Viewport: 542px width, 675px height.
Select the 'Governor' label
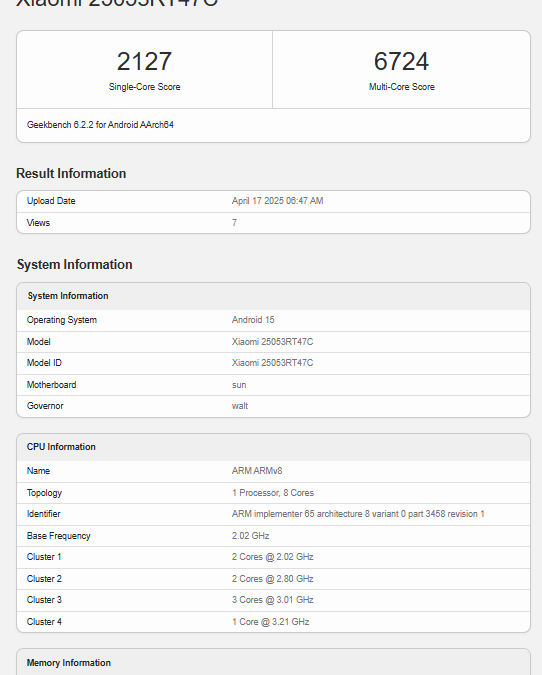[x=45, y=406]
